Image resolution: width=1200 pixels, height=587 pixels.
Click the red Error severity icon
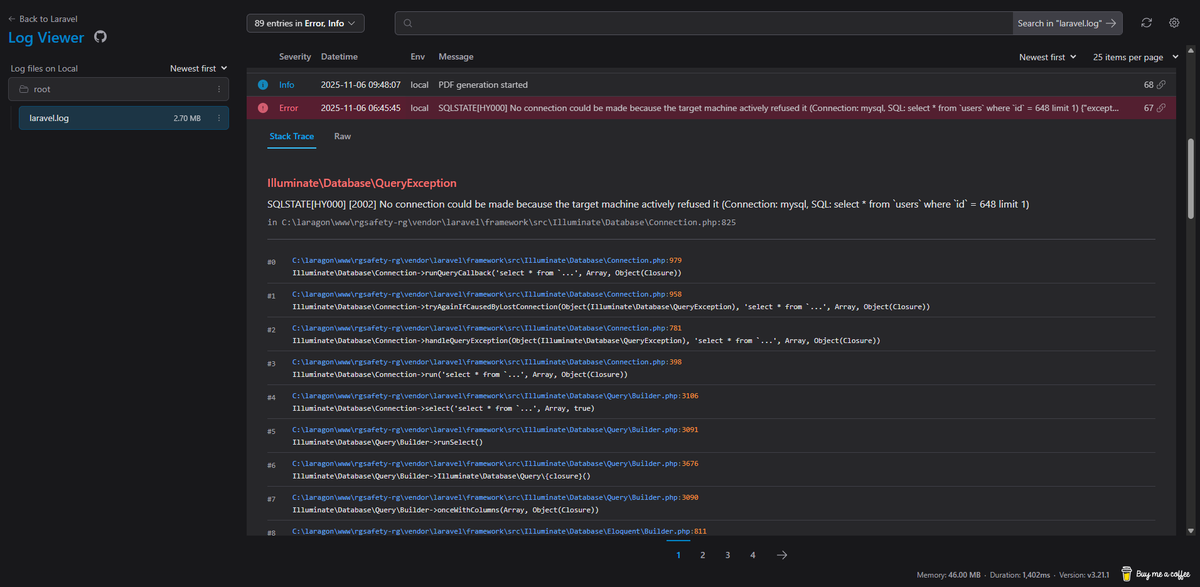tap(263, 107)
